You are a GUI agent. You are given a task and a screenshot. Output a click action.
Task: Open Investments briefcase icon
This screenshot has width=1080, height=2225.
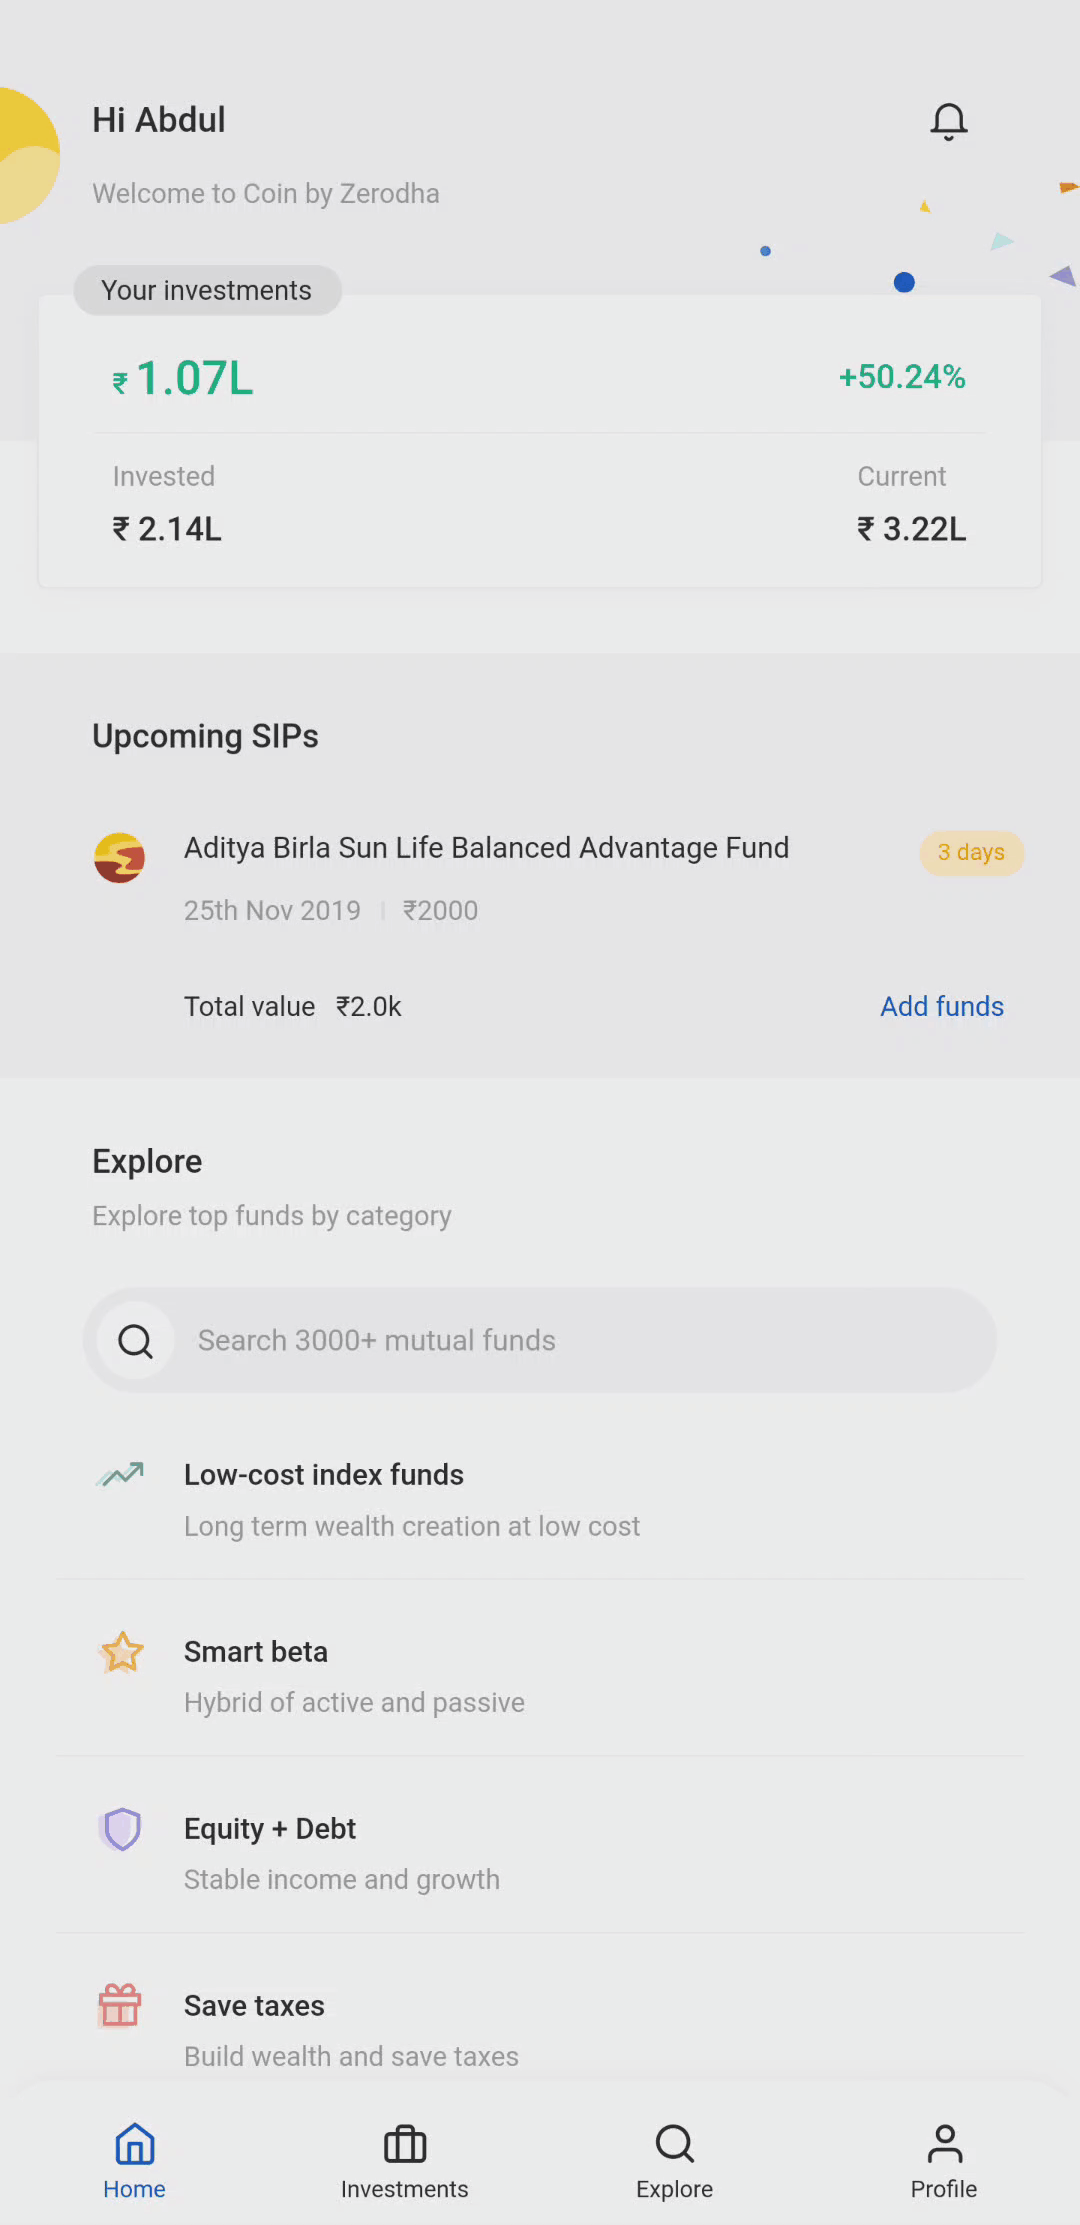click(405, 2143)
